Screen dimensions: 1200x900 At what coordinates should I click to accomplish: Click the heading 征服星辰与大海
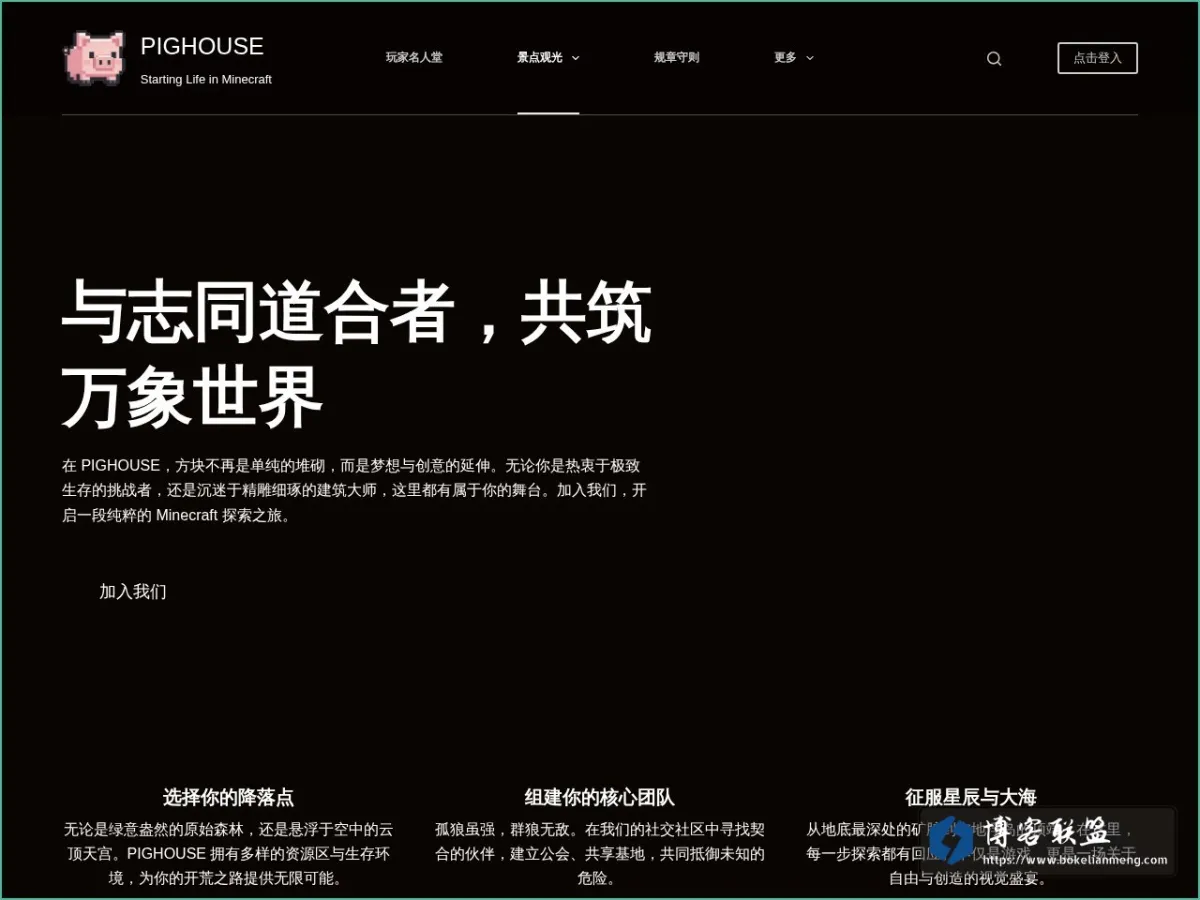(x=971, y=797)
